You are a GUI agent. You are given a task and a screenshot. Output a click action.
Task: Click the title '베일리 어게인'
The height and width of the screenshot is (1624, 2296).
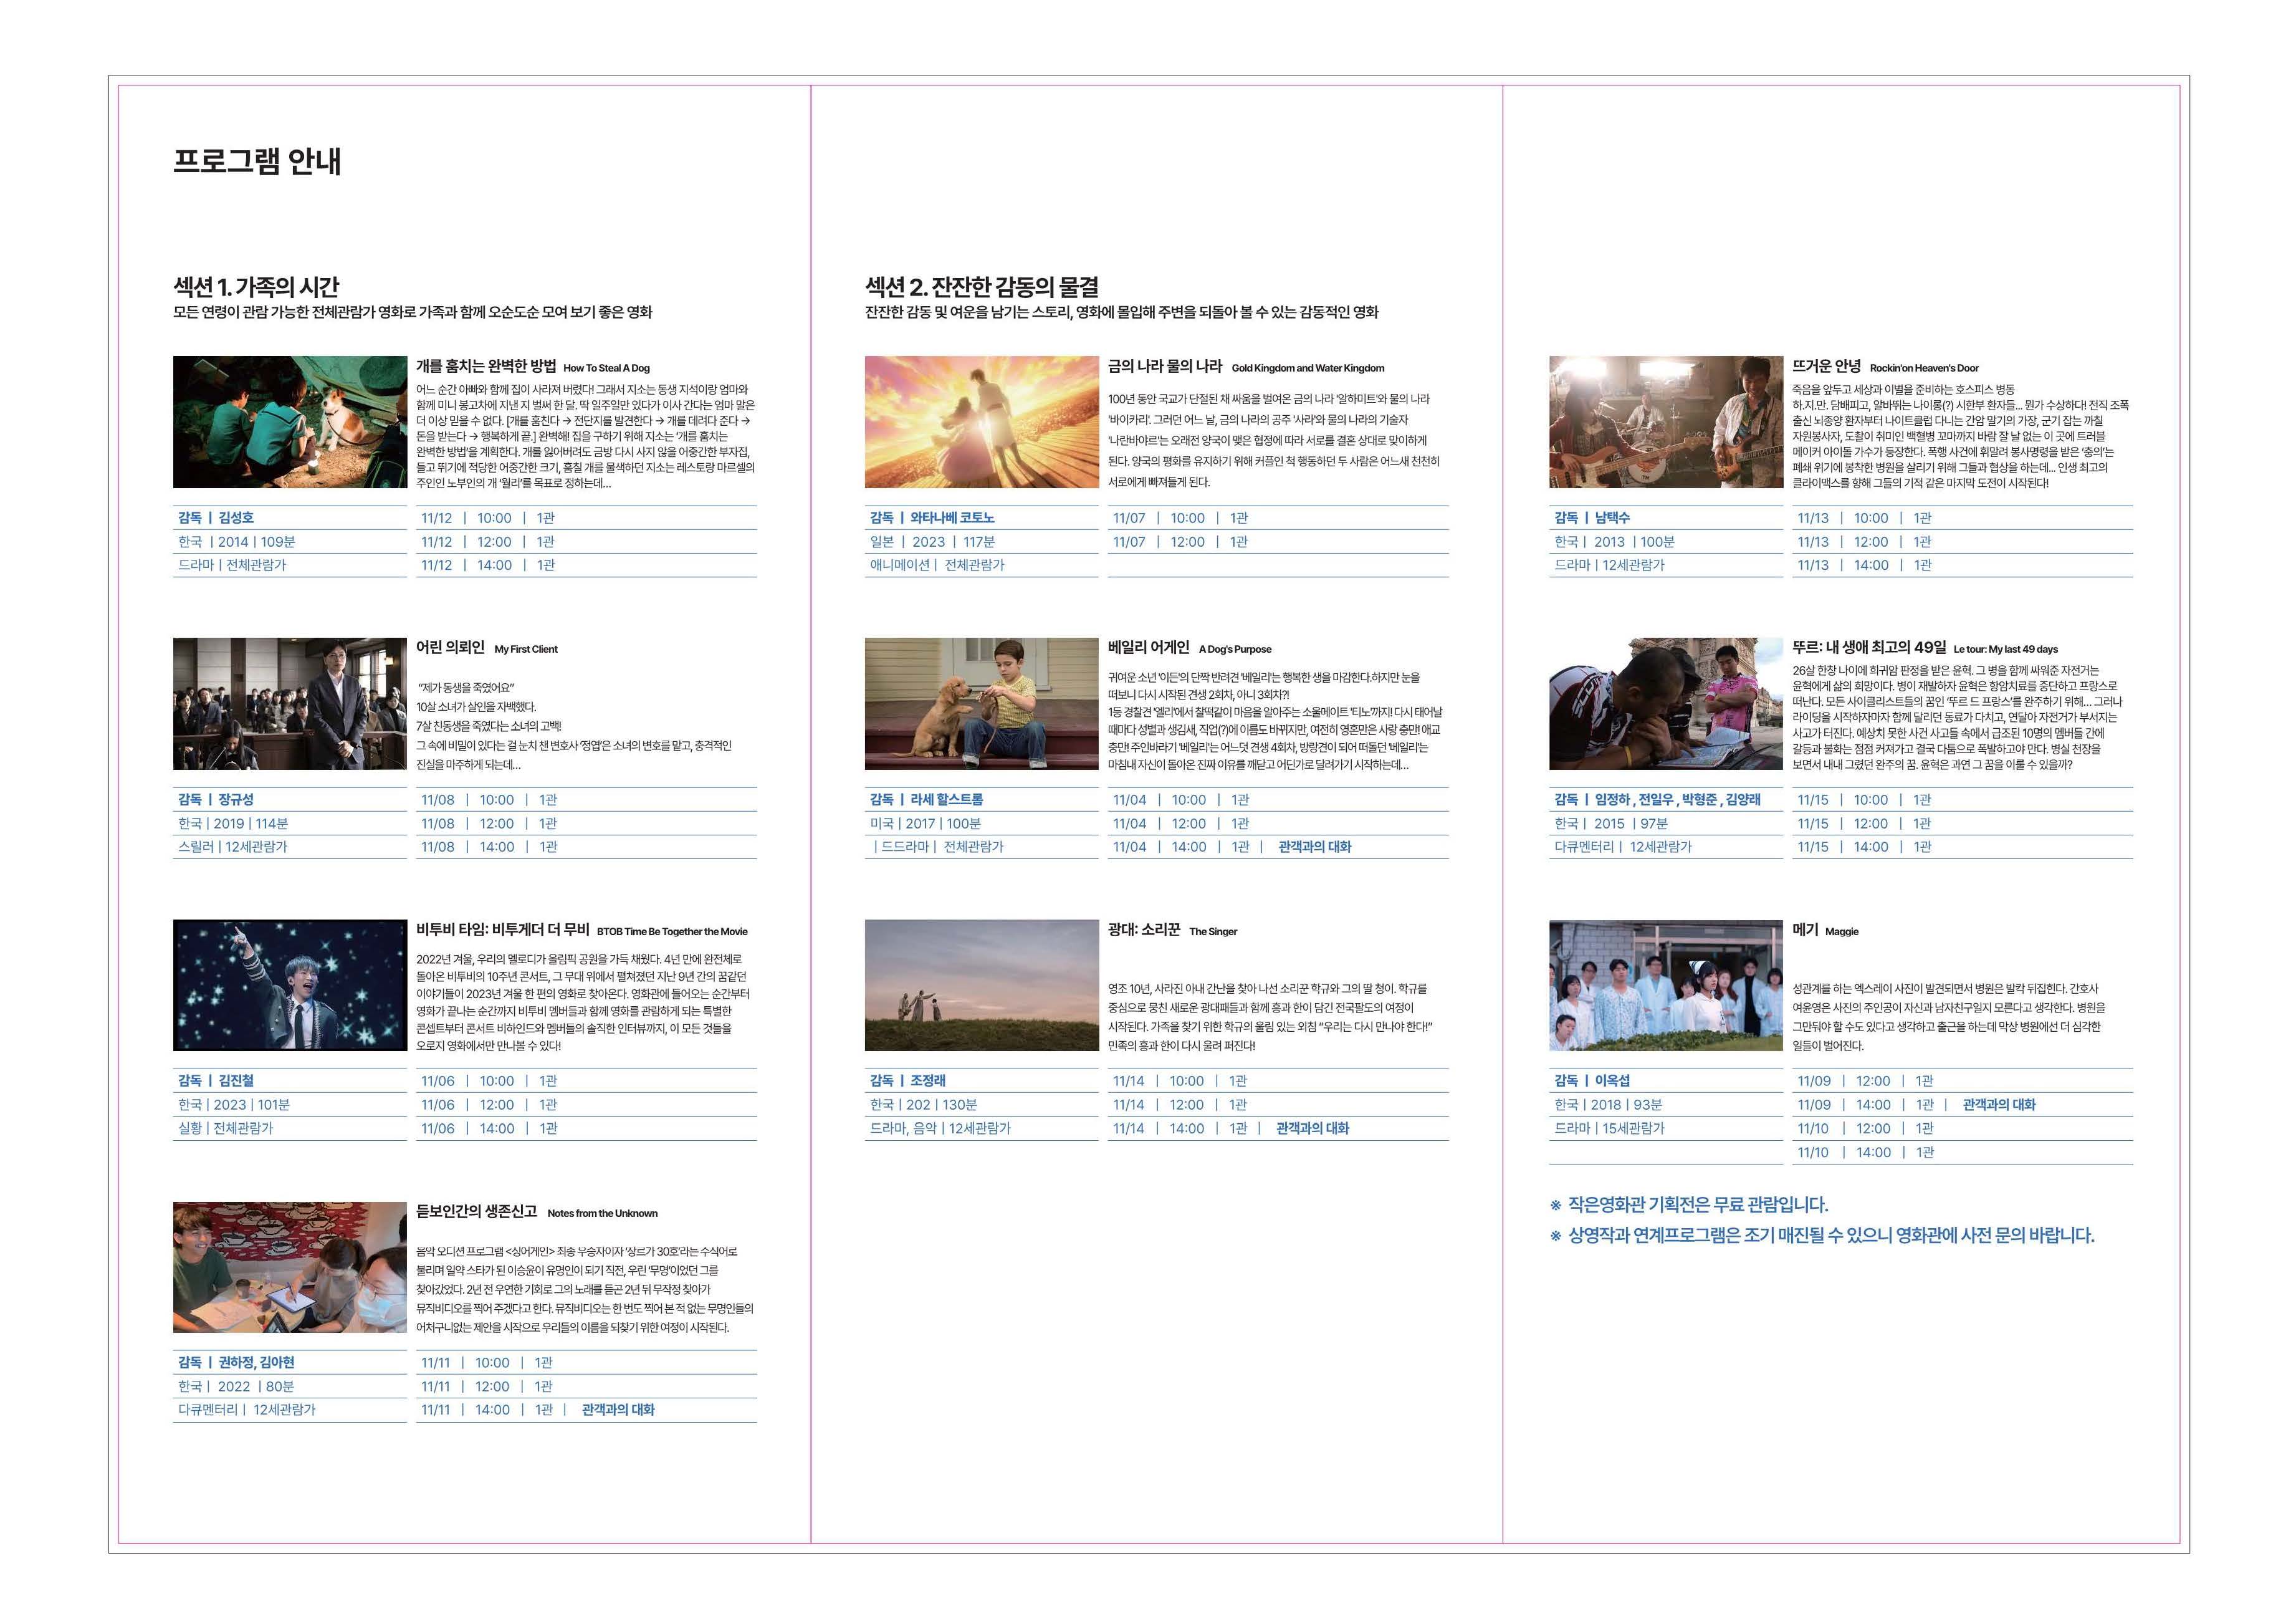coord(1149,647)
